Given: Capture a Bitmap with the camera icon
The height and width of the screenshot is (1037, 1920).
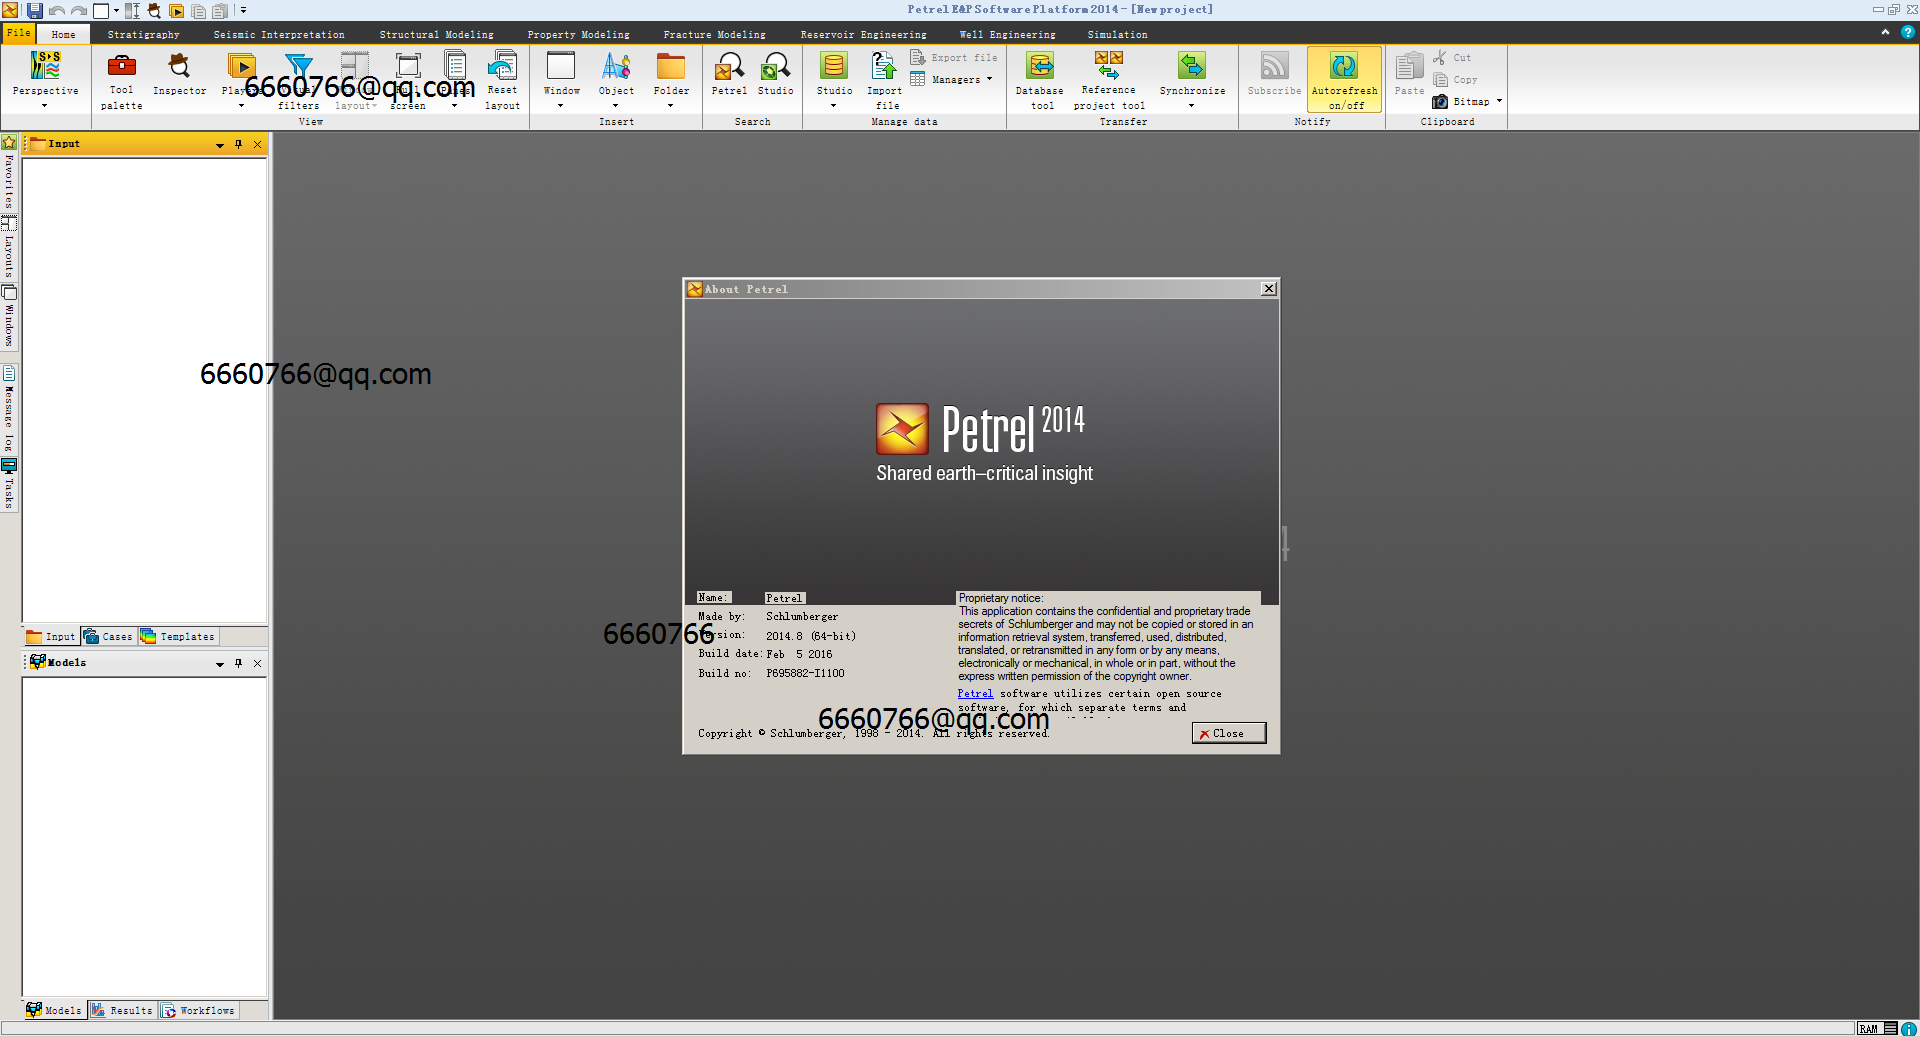Looking at the screenshot, I should point(1440,101).
